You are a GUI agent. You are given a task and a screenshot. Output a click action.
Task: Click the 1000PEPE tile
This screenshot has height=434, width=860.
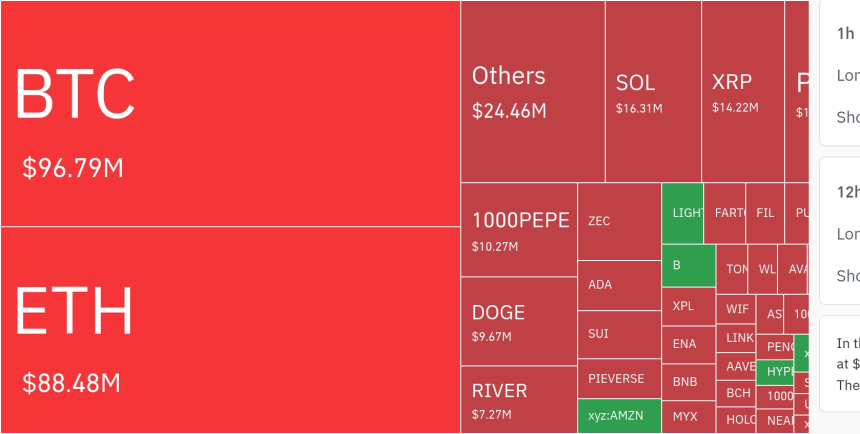518,229
